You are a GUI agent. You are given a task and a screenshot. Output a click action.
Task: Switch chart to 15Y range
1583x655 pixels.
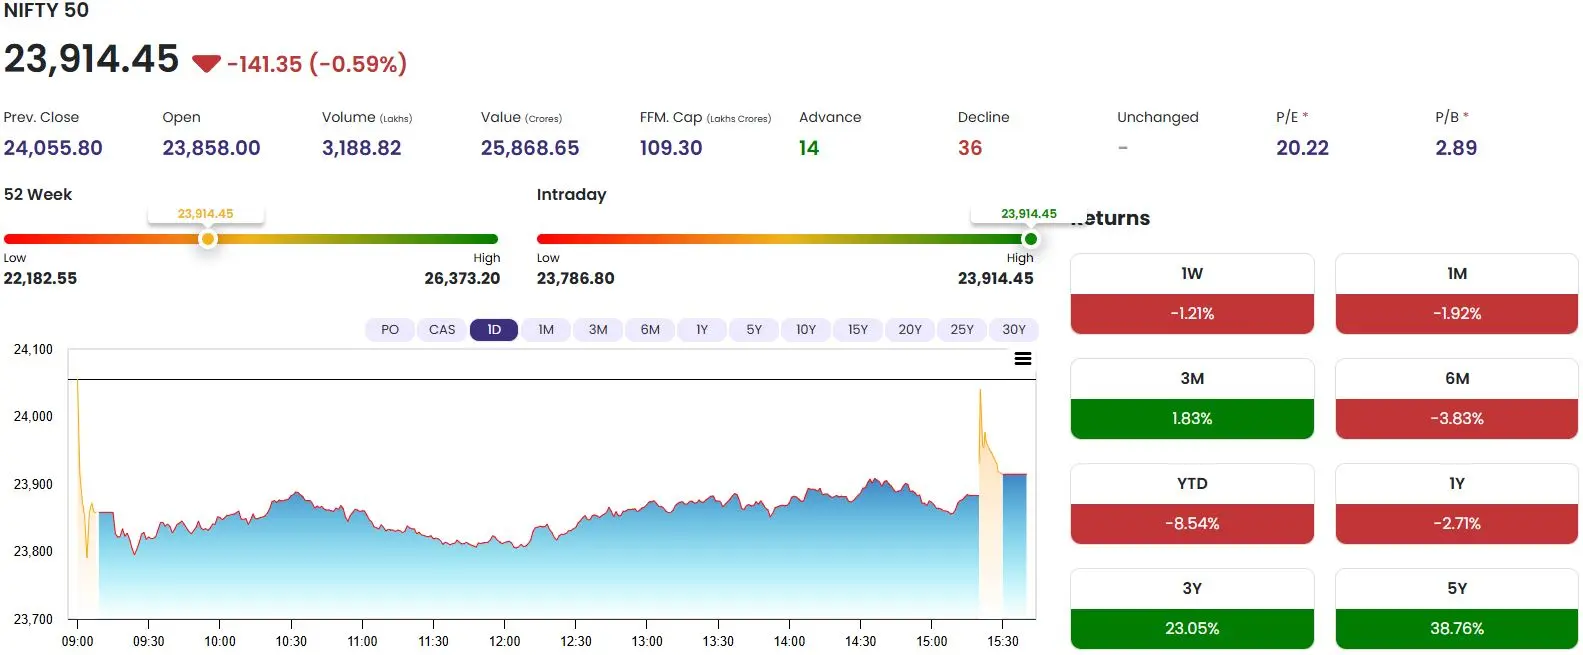point(858,330)
